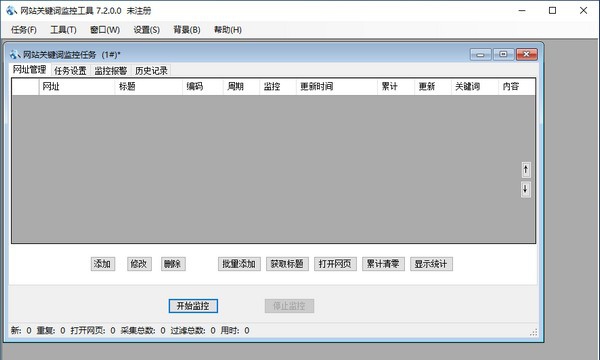Image resolution: width=600 pixels, height=360 pixels.
Task: Maximize the main application window
Action: [553, 11]
